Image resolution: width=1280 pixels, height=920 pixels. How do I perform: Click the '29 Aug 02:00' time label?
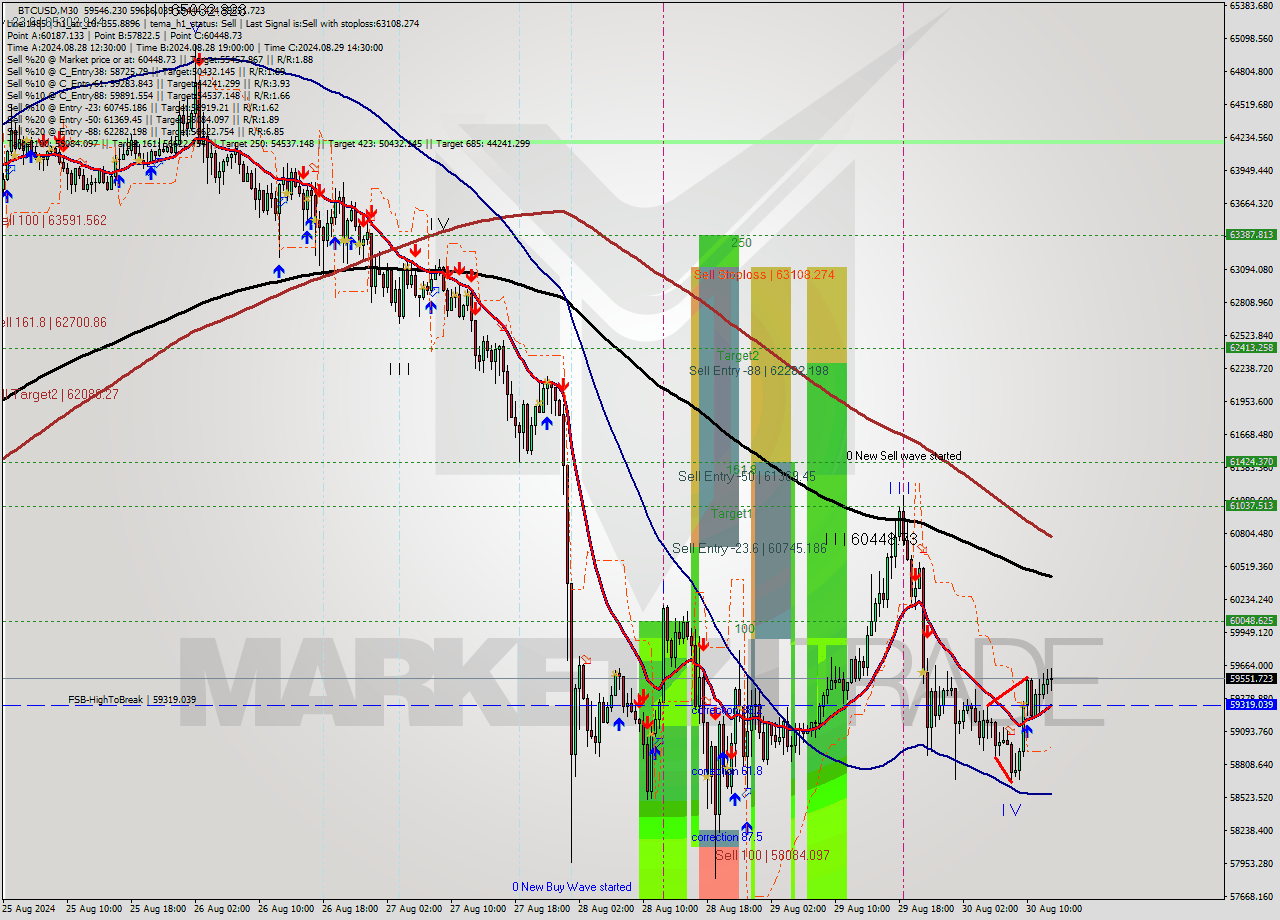coord(796,909)
